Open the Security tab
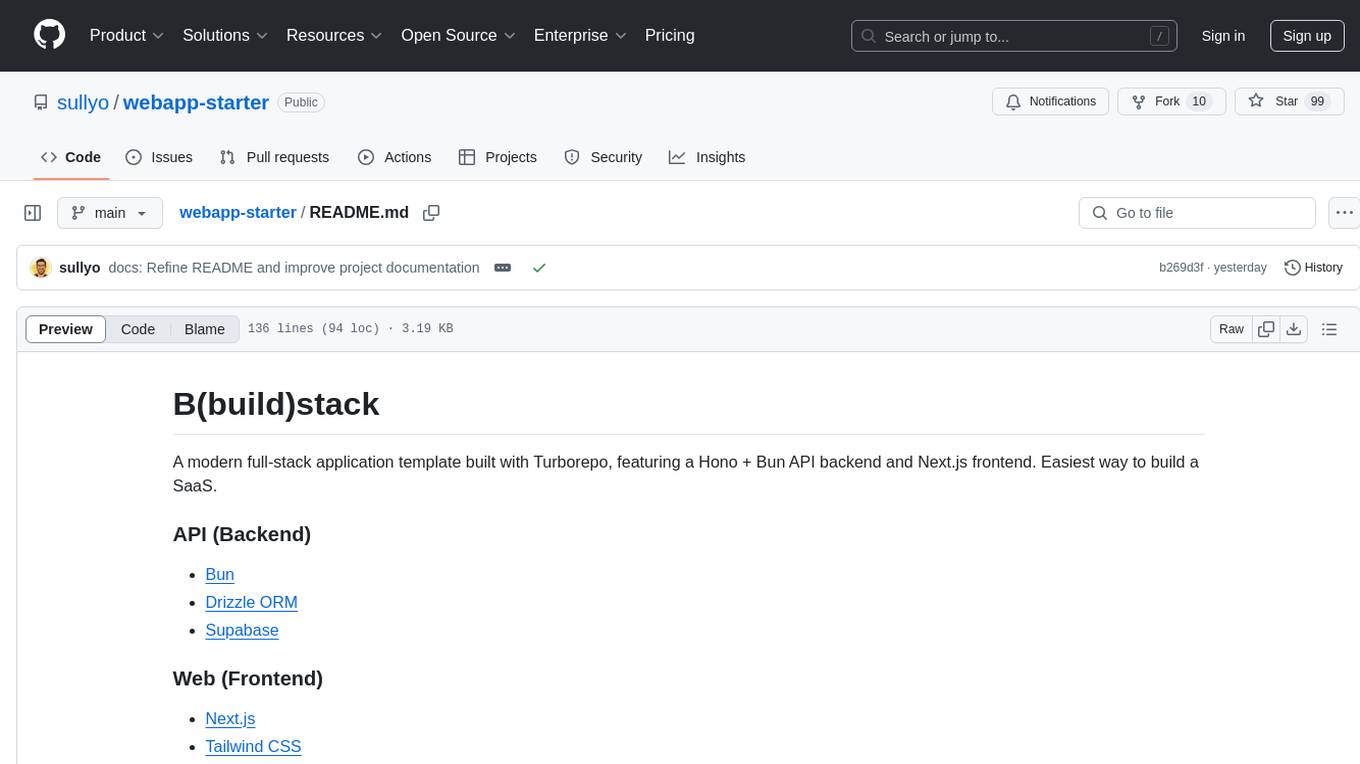The width and height of the screenshot is (1360, 764). pos(603,157)
